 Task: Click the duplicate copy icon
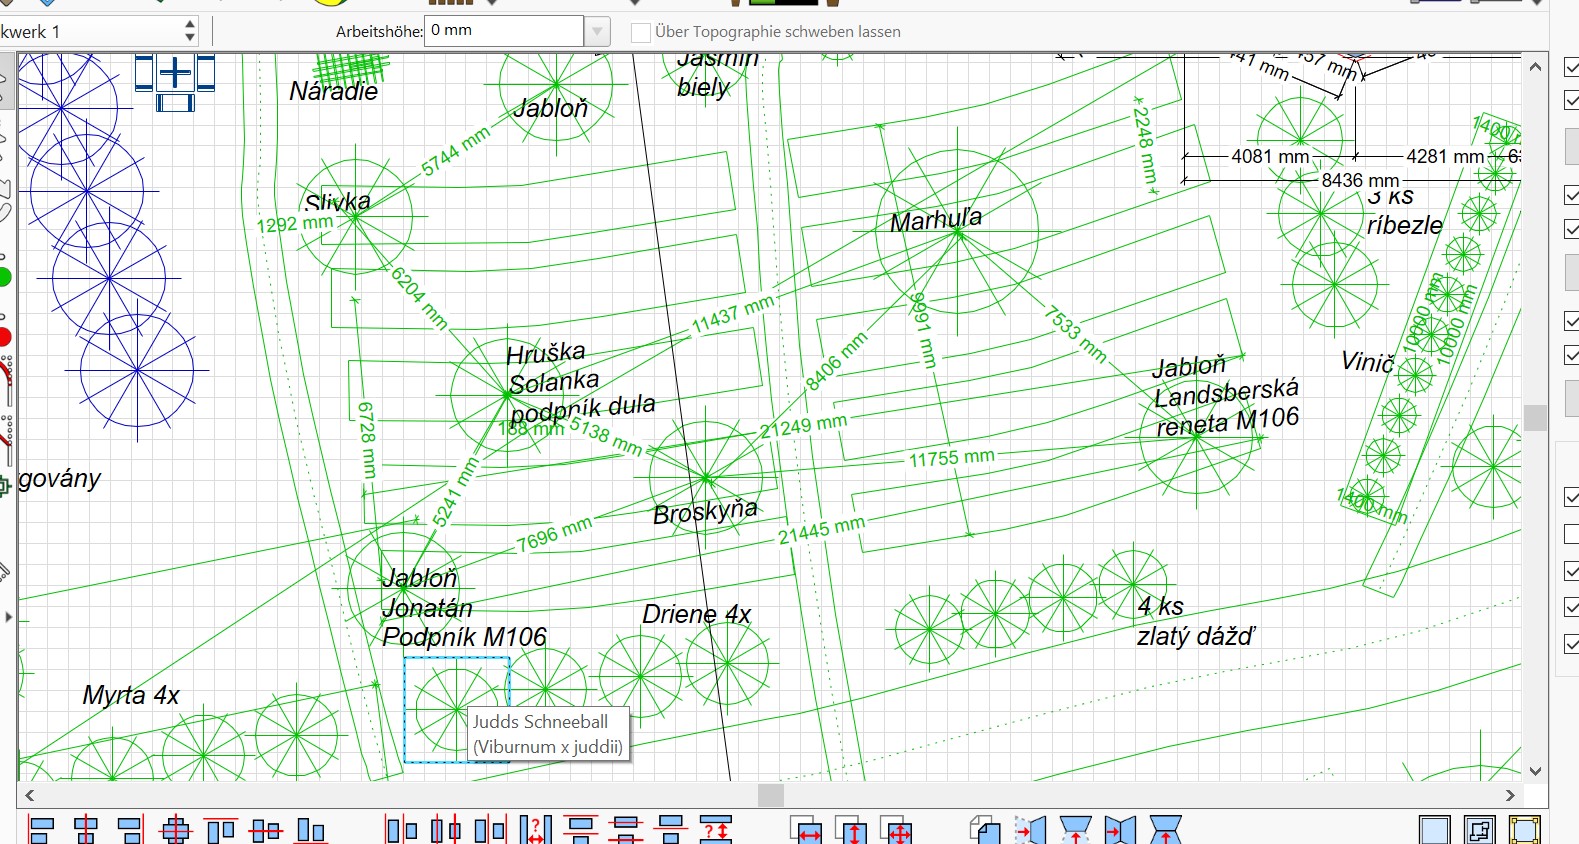click(x=985, y=830)
